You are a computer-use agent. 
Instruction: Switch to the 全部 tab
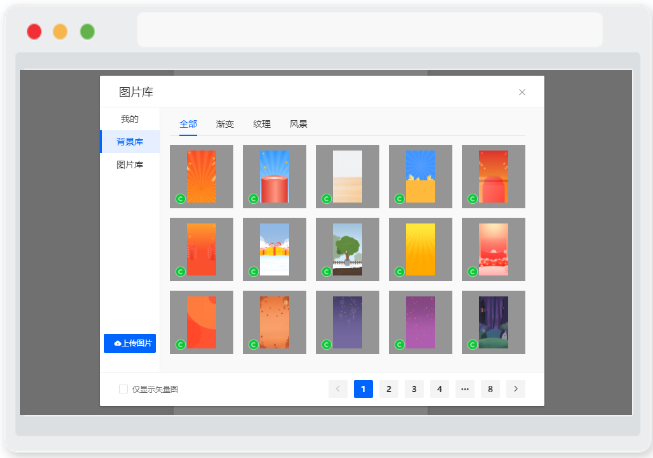pyautogui.click(x=188, y=124)
